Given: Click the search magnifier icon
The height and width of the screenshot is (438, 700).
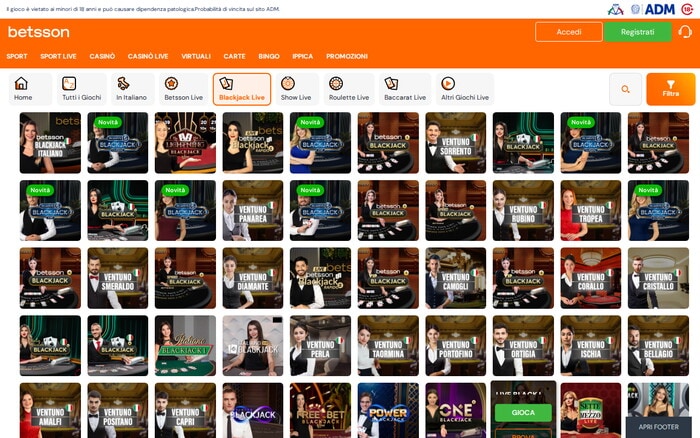Looking at the screenshot, I should coord(625,90).
